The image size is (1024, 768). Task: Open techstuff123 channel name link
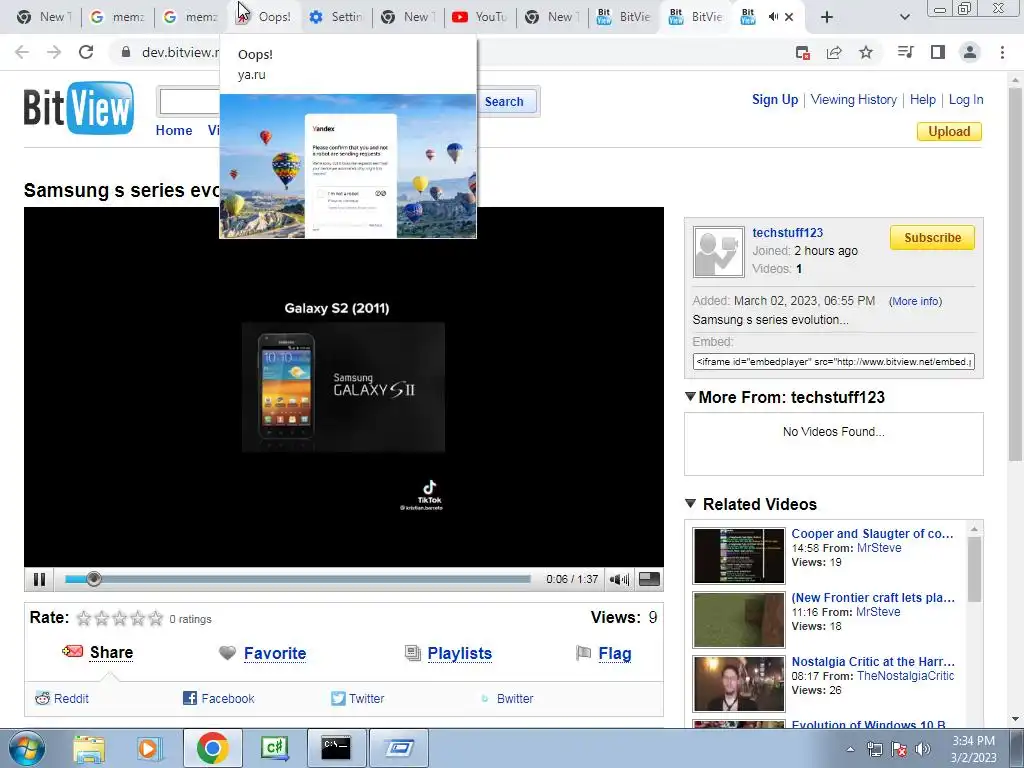coord(787,232)
